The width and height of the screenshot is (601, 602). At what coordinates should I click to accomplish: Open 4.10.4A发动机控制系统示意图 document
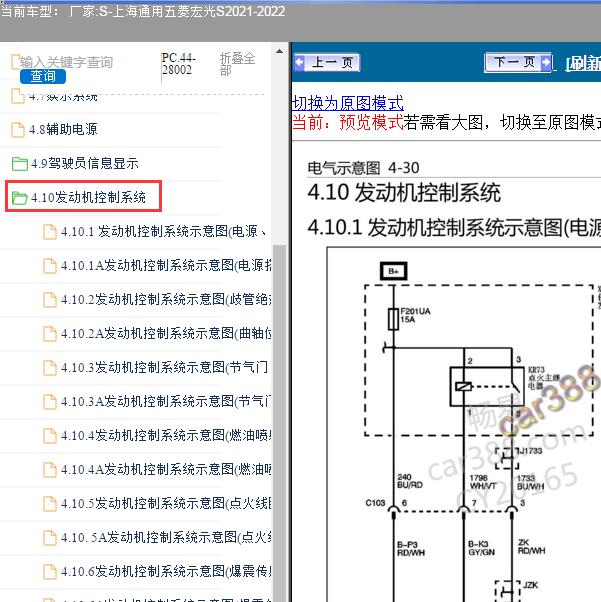(x=166, y=469)
